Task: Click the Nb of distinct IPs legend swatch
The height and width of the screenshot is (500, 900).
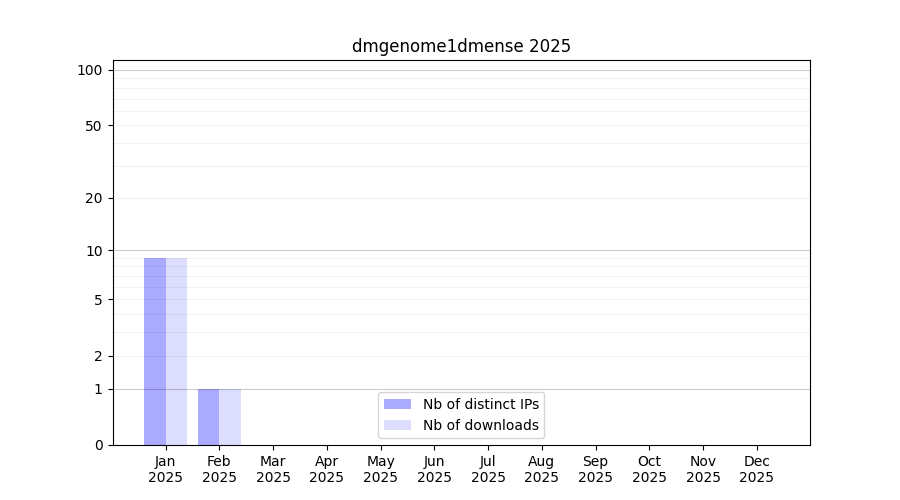Action: (x=397, y=404)
